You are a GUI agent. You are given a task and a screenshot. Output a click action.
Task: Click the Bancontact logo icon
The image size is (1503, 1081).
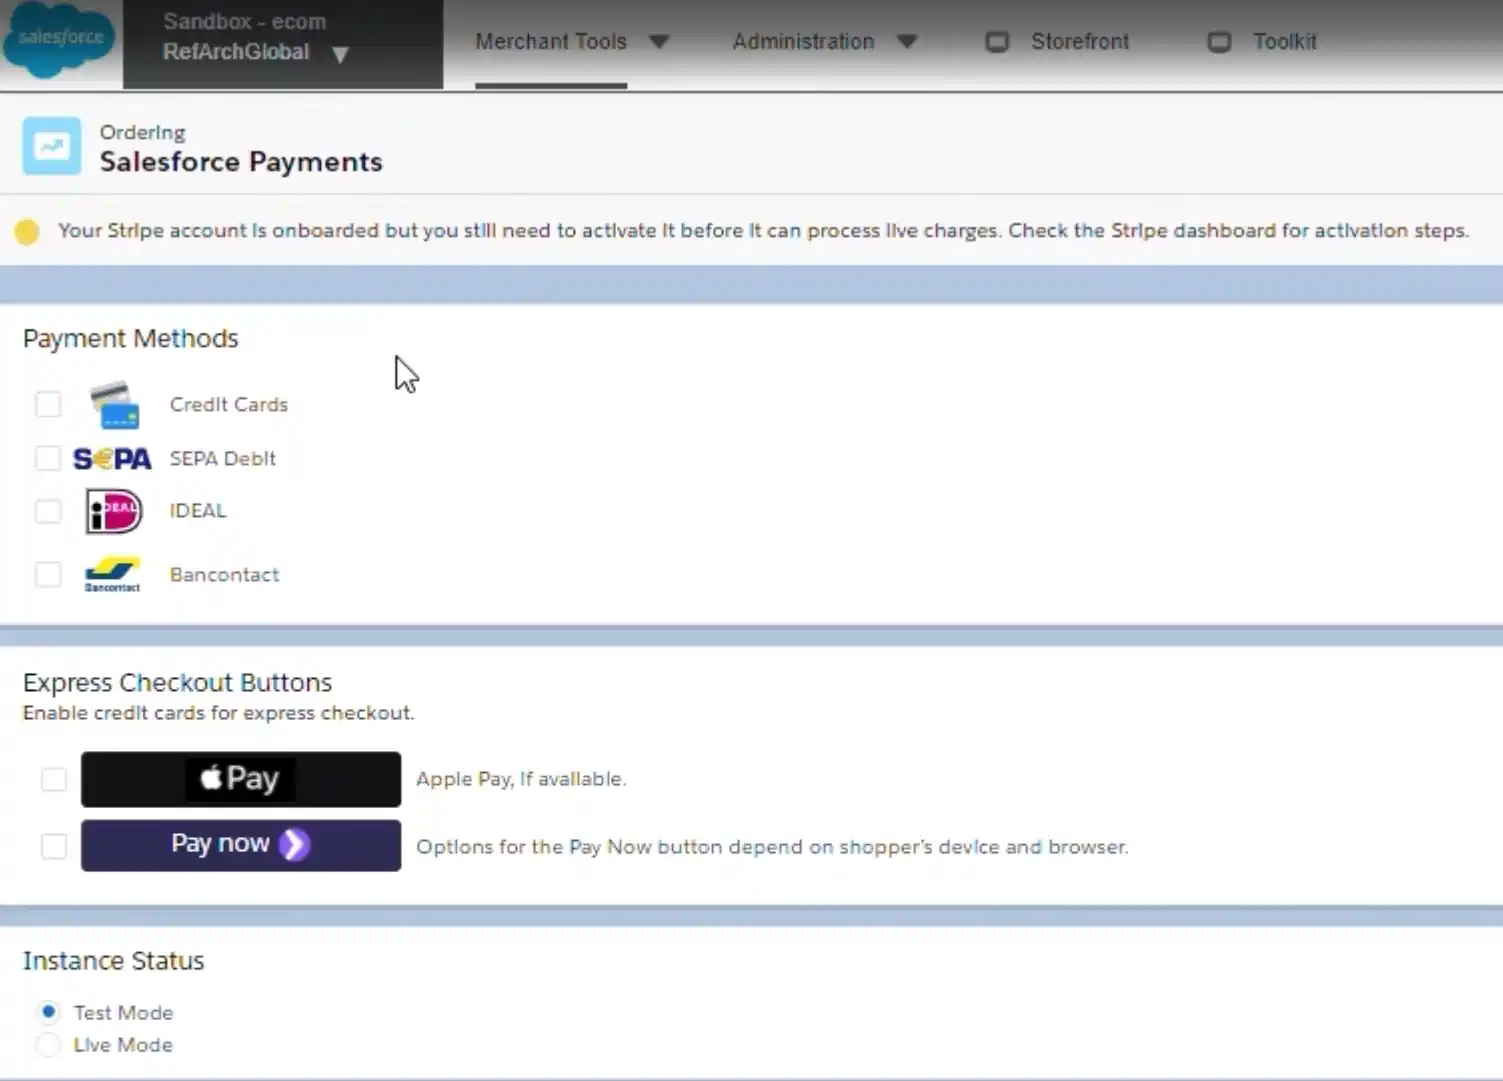[x=112, y=575]
